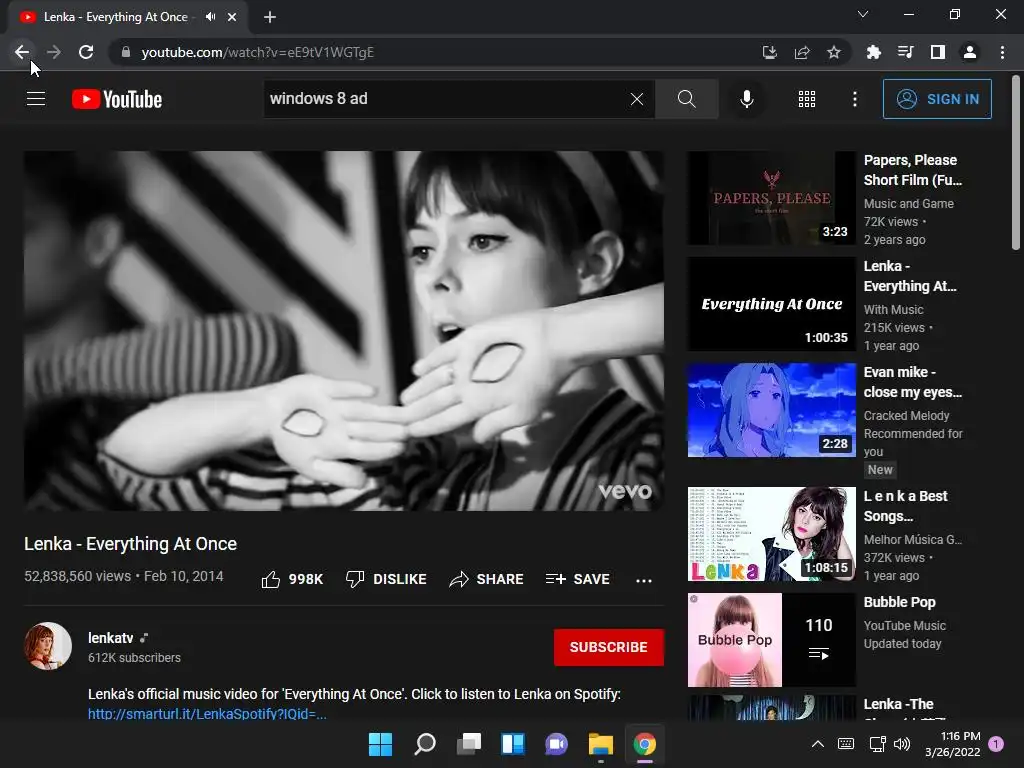Open the Windows Start menu
The width and height of the screenshot is (1024, 768).
(380, 744)
